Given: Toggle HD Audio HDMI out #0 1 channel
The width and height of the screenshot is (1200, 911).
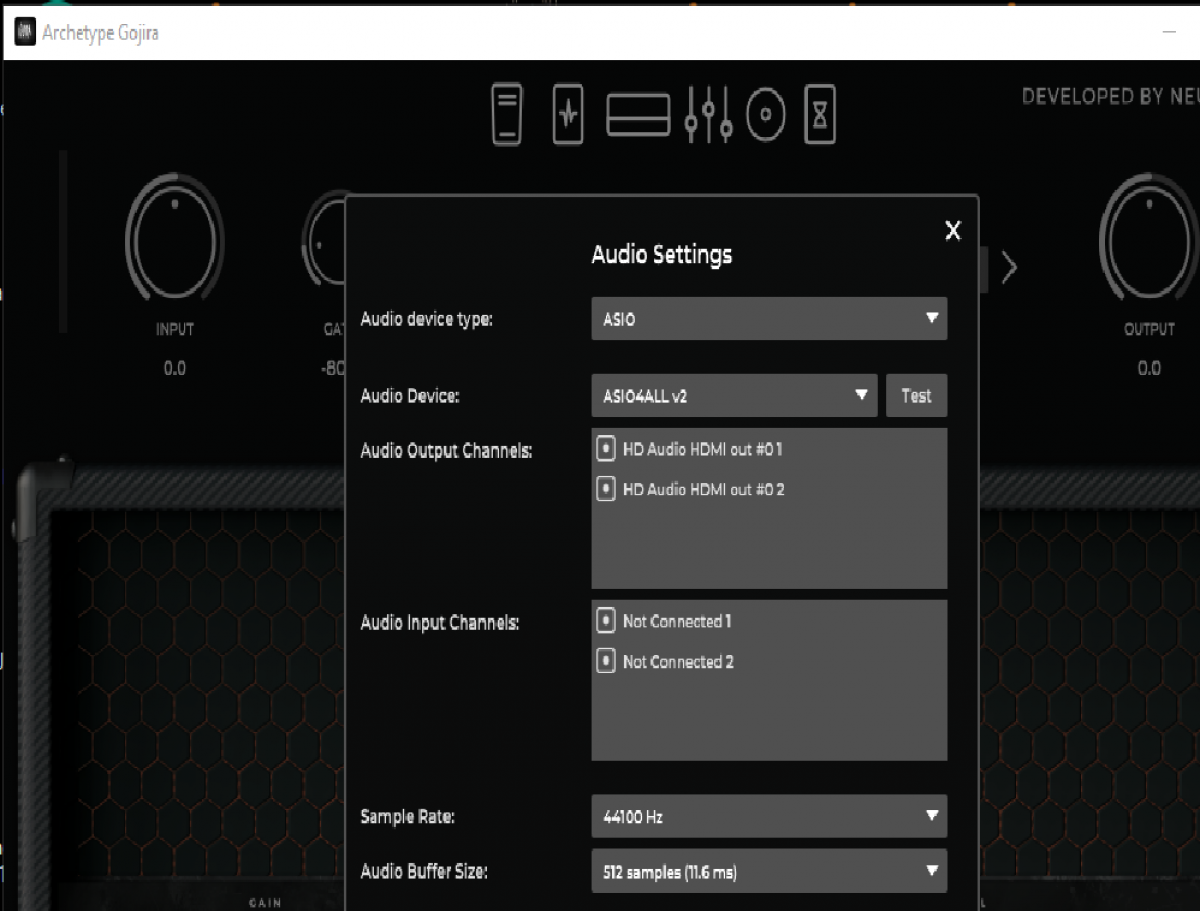Looking at the screenshot, I should point(605,449).
